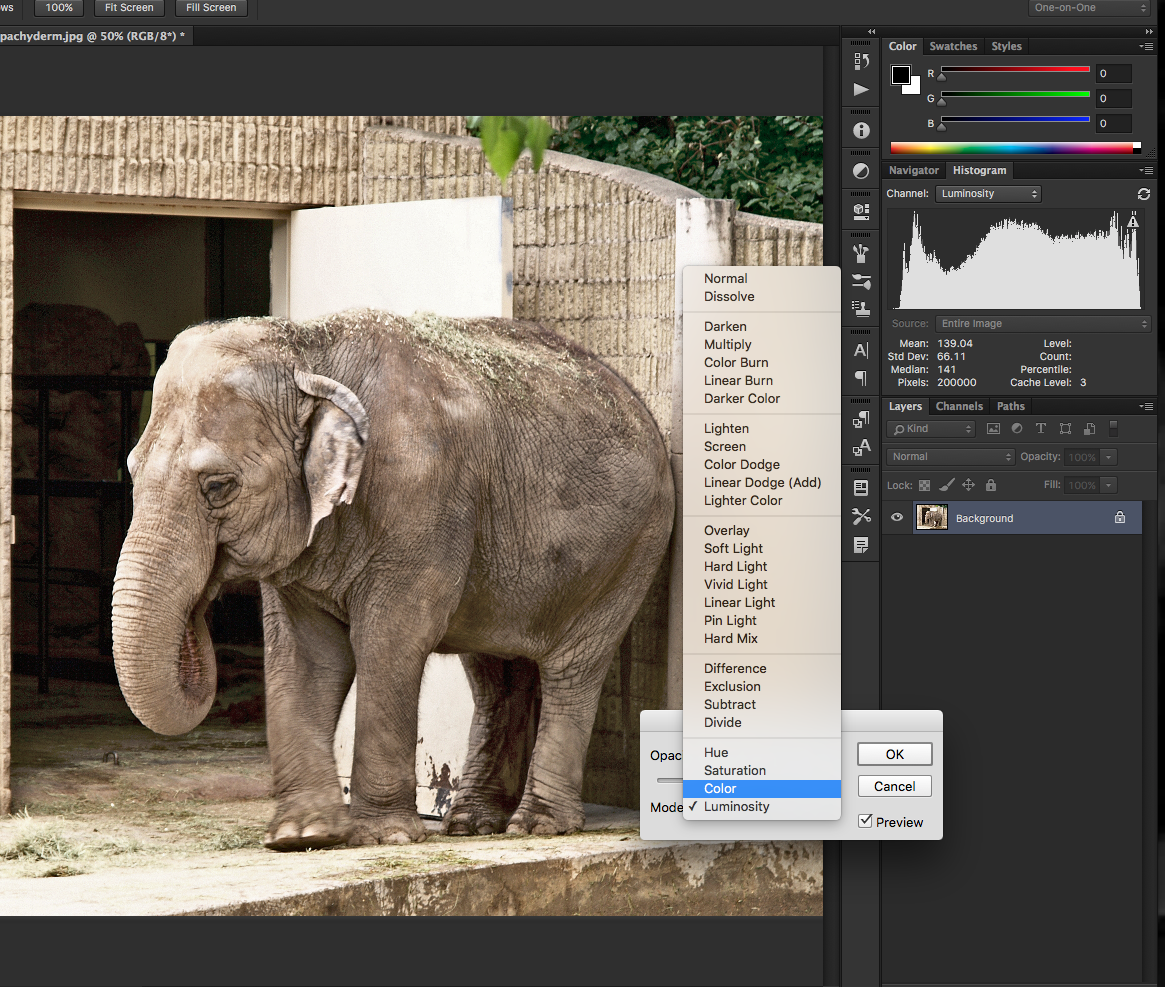1165x987 pixels.
Task: Click the OK button
Action: click(894, 754)
